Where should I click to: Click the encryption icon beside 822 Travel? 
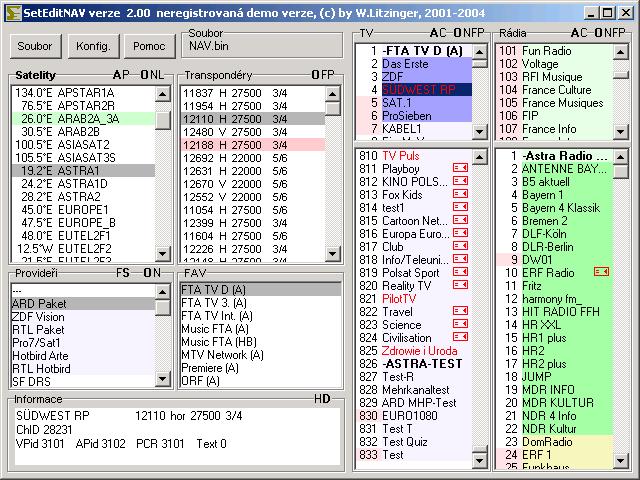(x=460, y=311)
